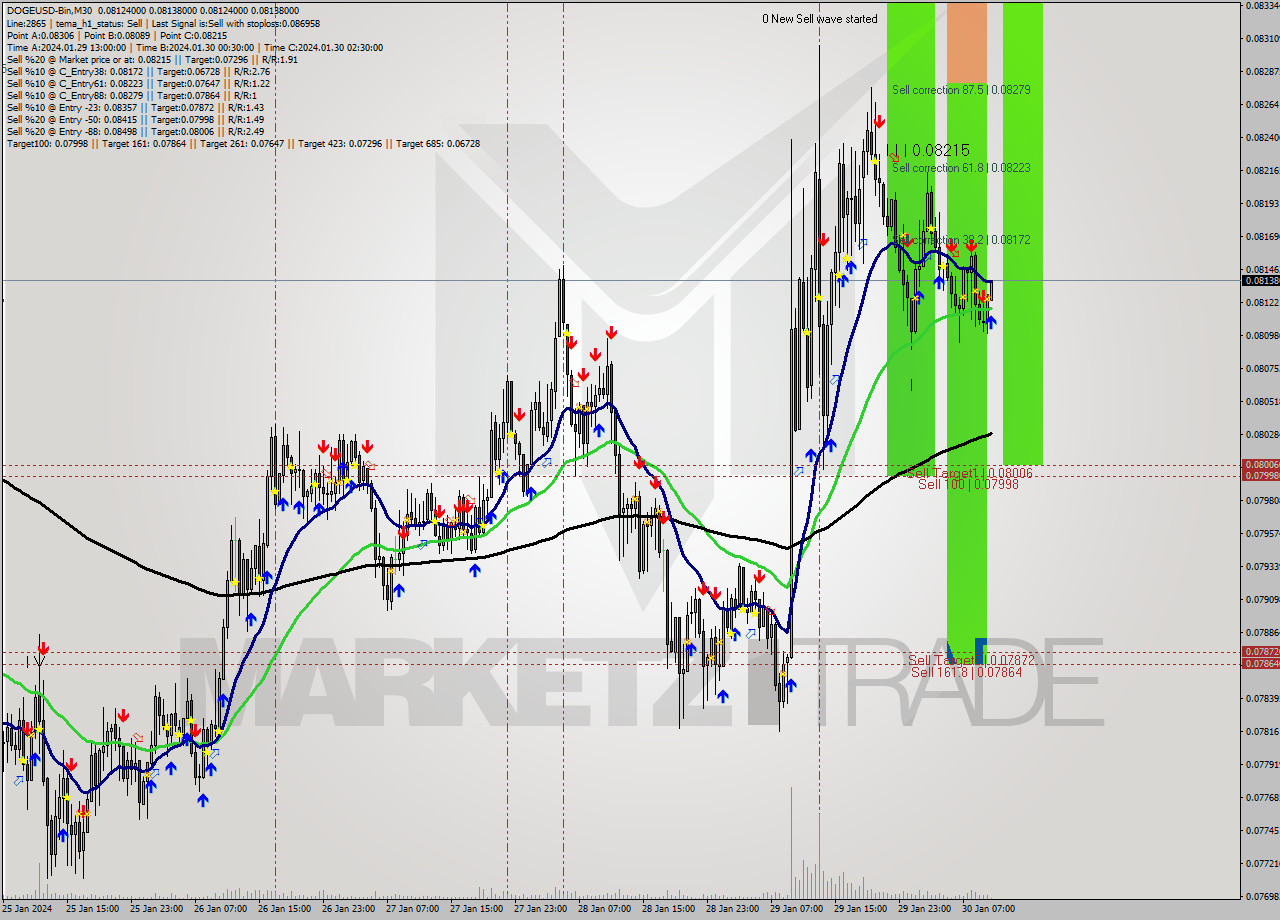Click the red 0.07864 price tag on axis
The height and width of the screenshot is (920, 1280).
1260,663
